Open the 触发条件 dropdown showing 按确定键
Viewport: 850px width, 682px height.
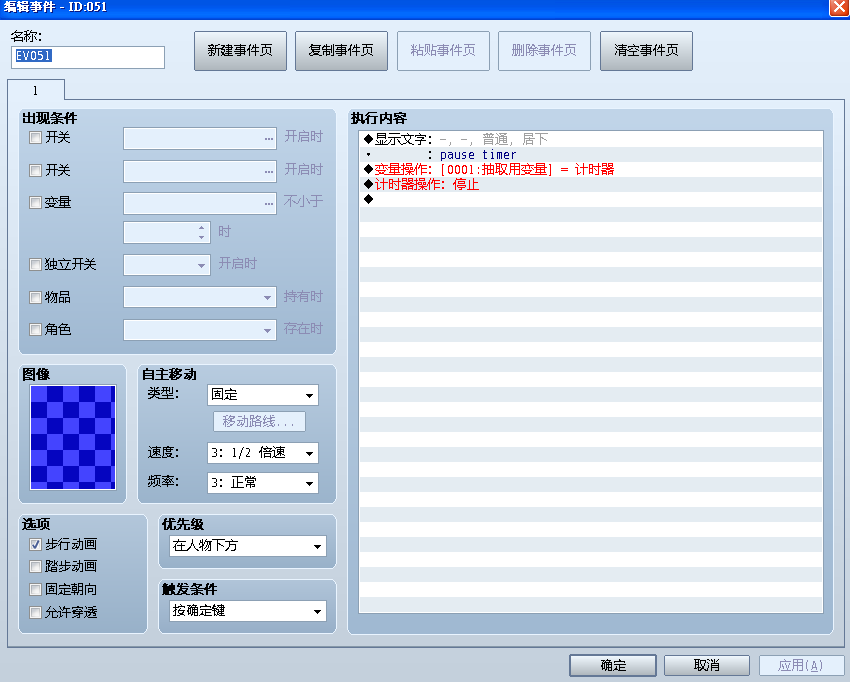(x=248, y=611)
